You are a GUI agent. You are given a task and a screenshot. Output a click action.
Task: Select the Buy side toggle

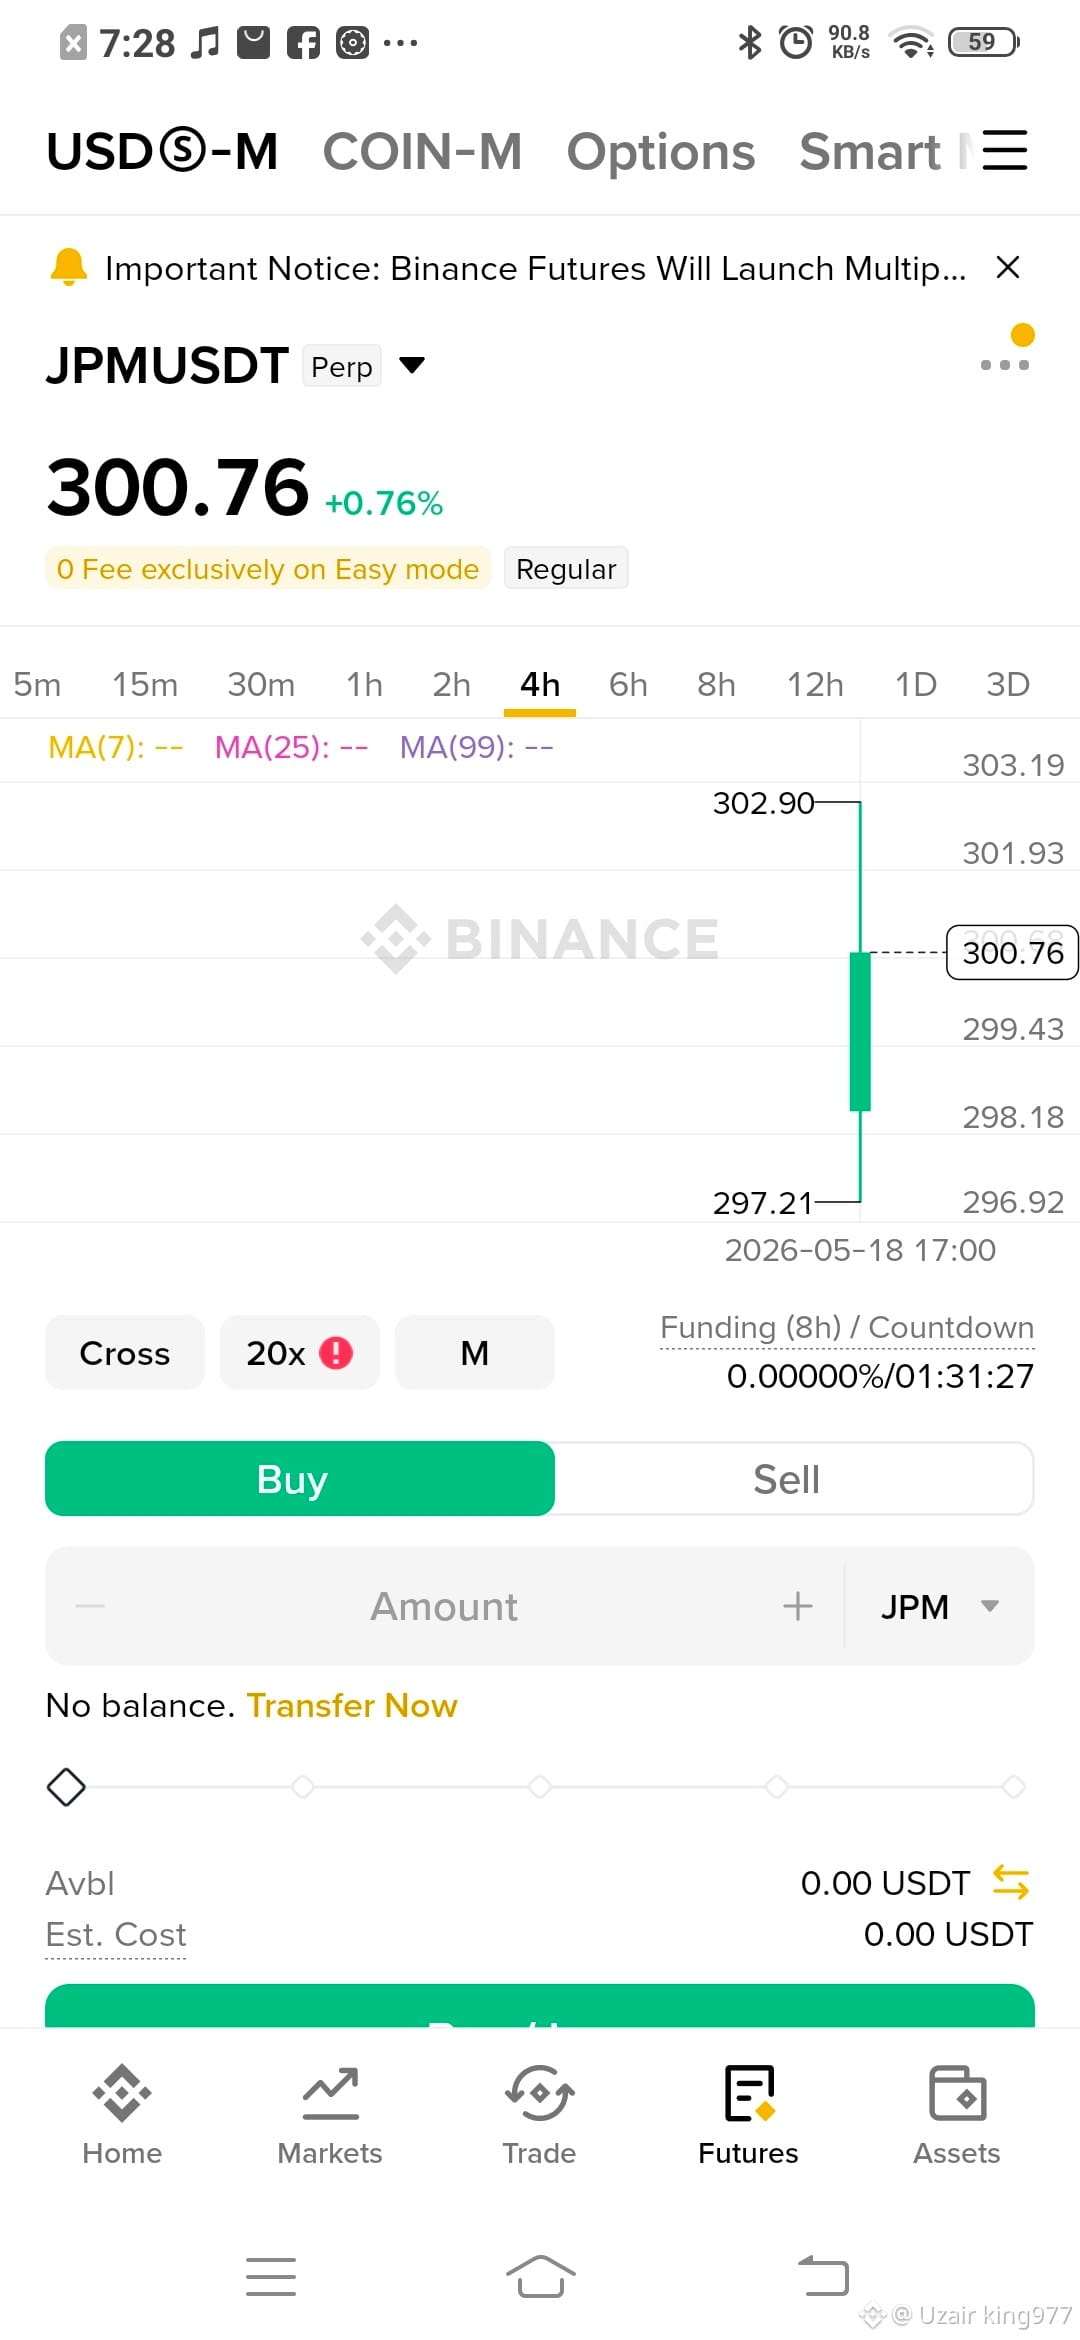pos(300,1478)
